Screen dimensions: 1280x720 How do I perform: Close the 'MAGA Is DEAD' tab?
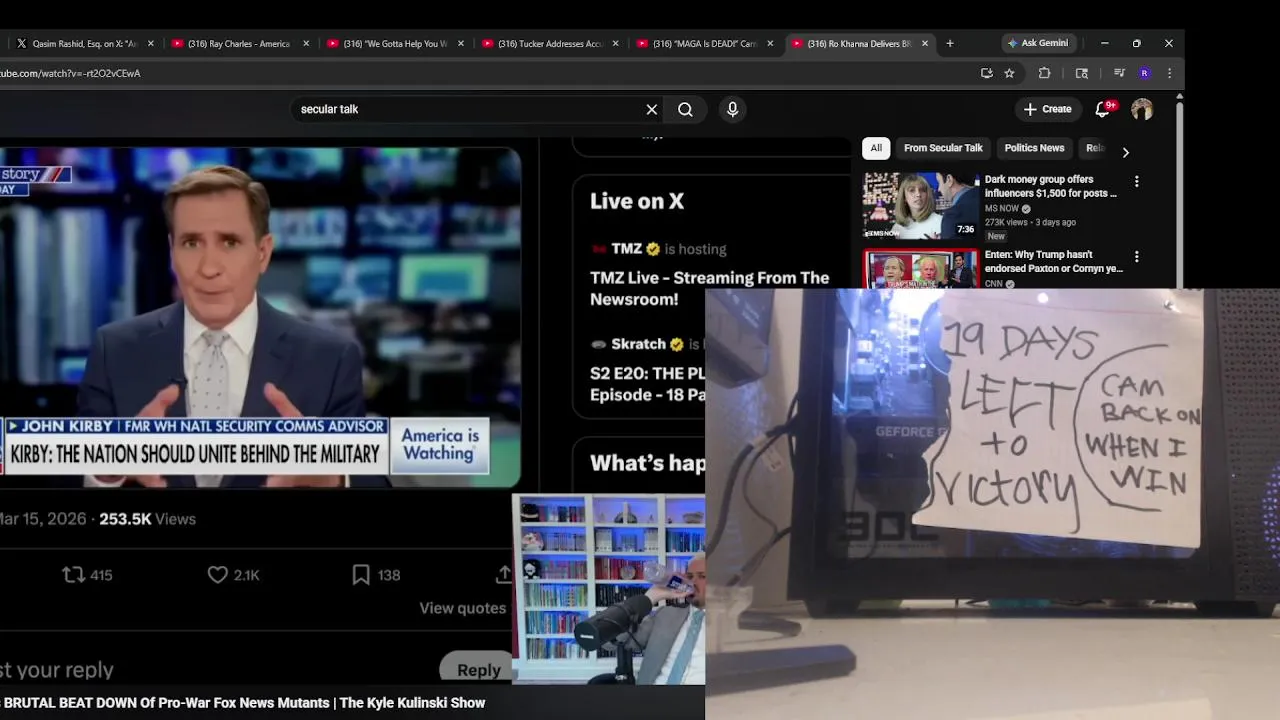click(x=770, y=43)
